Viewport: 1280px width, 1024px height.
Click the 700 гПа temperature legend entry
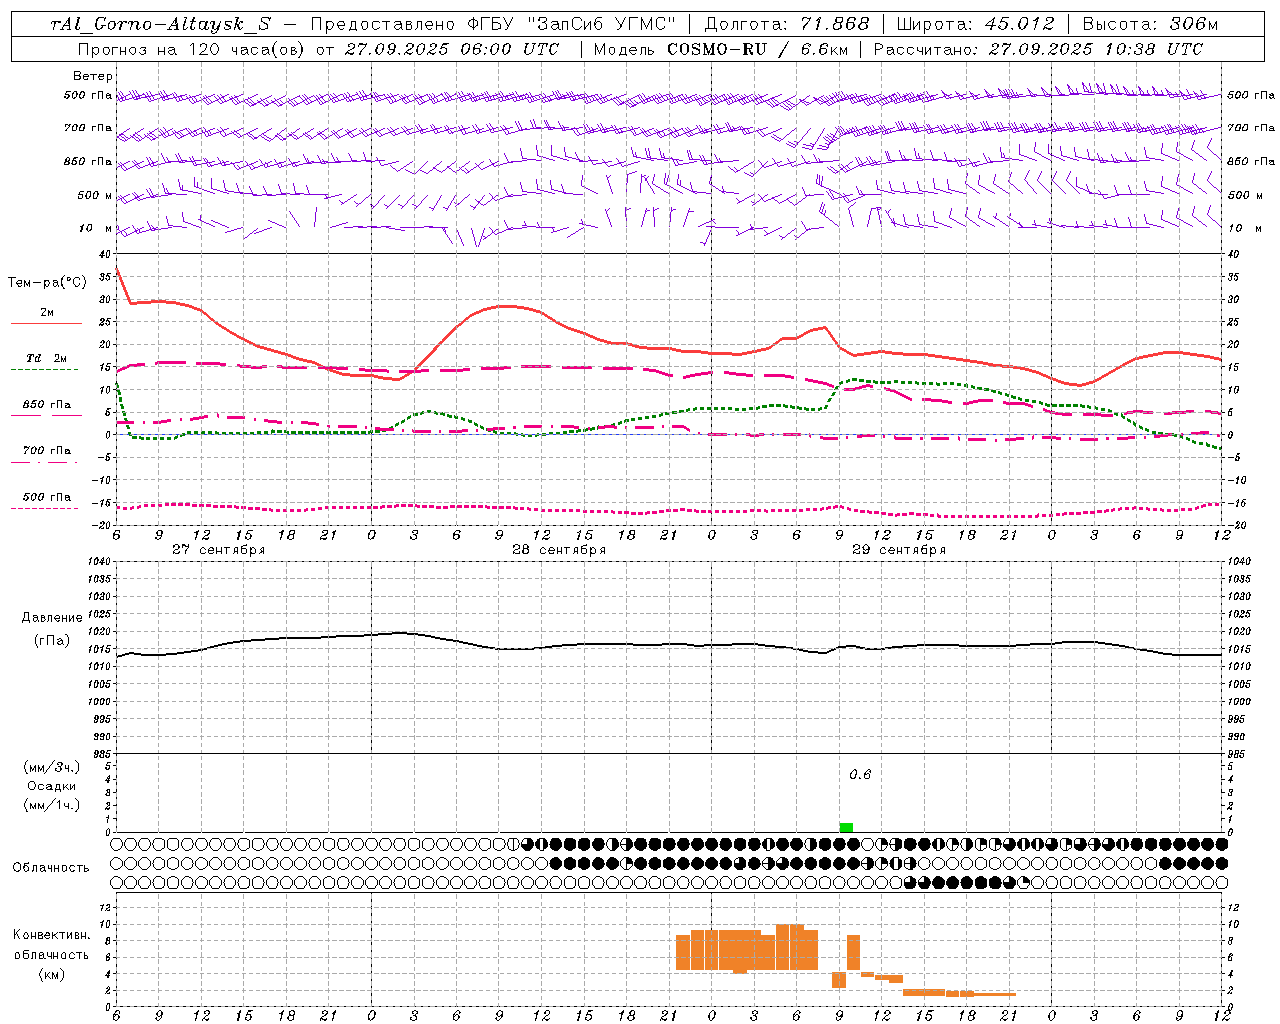click(47, 450)
